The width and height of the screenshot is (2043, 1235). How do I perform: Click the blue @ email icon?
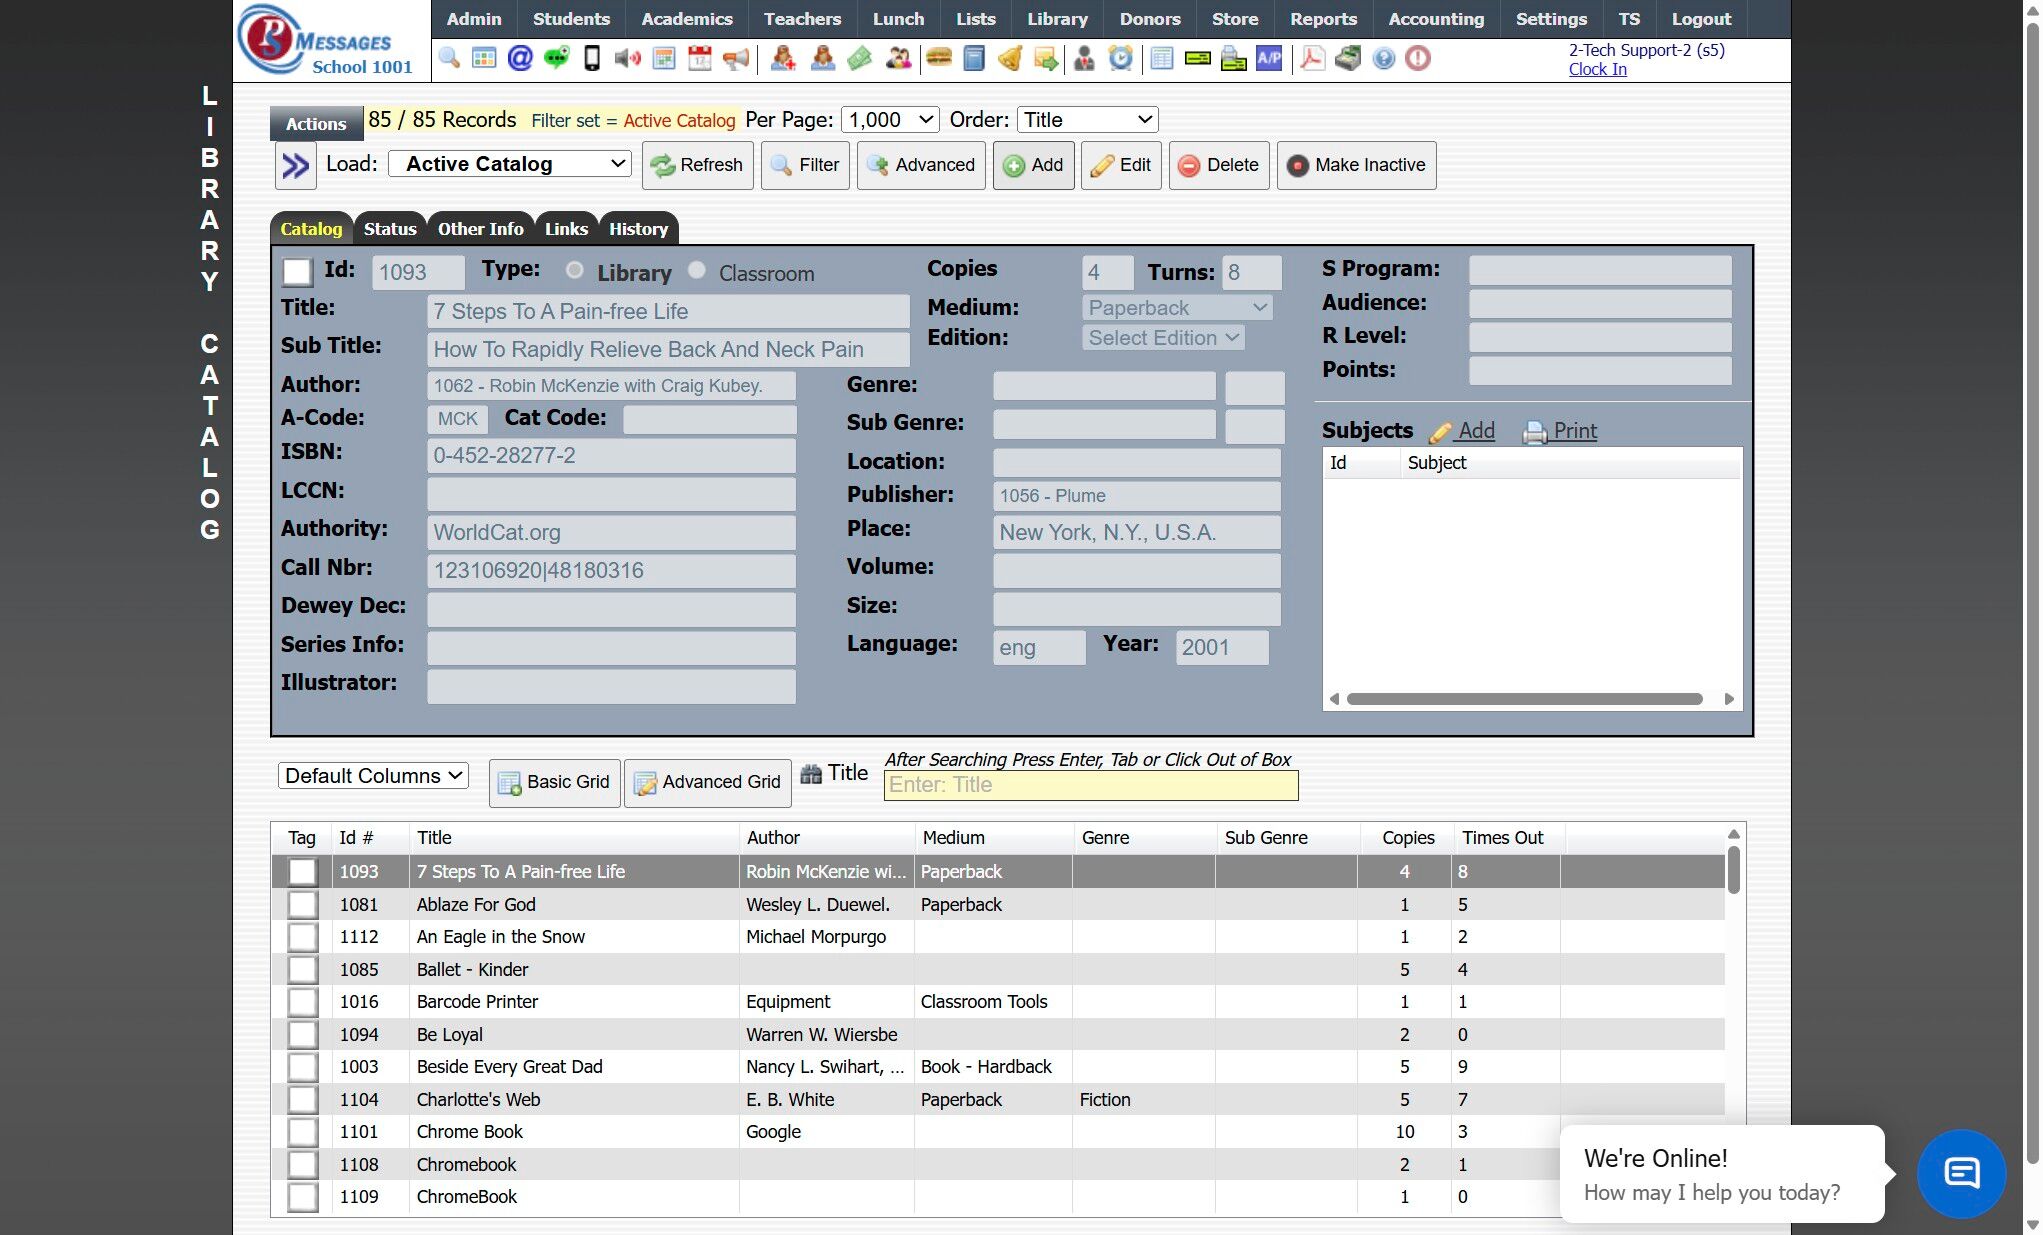tap(519, 58)
